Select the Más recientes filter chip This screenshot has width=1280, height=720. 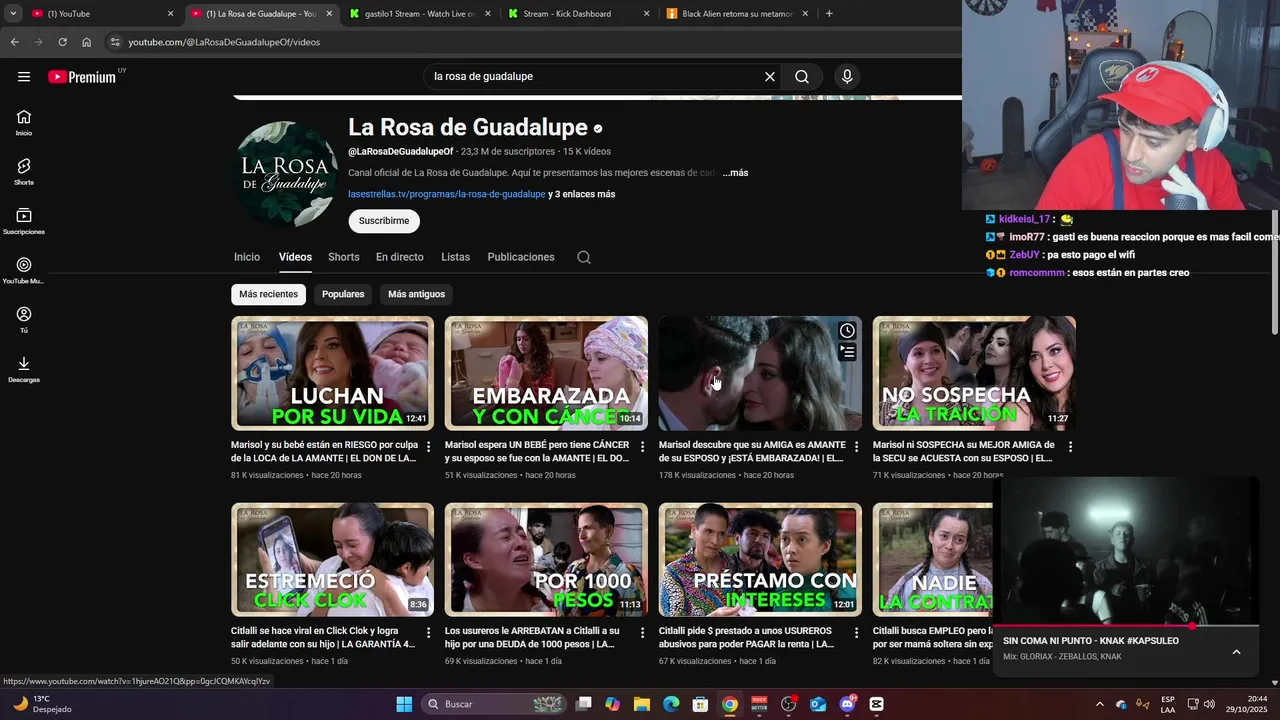tap(268, 294)
